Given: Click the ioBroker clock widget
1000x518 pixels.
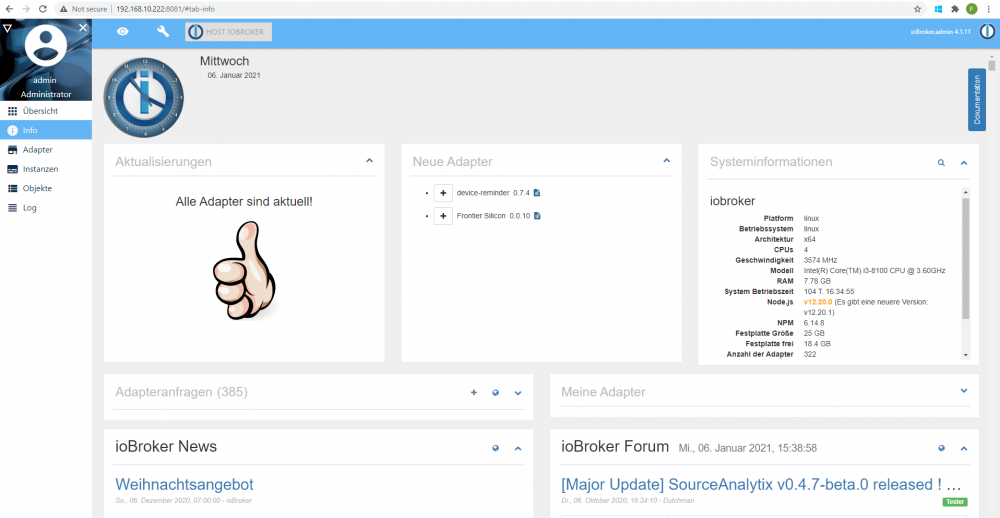Looking at the screenshot, I should pyautogui.click(x=143, y=97).
